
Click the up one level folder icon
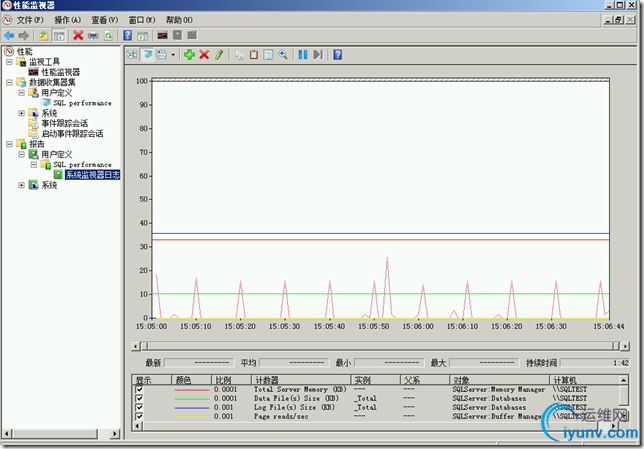(44, 36)
